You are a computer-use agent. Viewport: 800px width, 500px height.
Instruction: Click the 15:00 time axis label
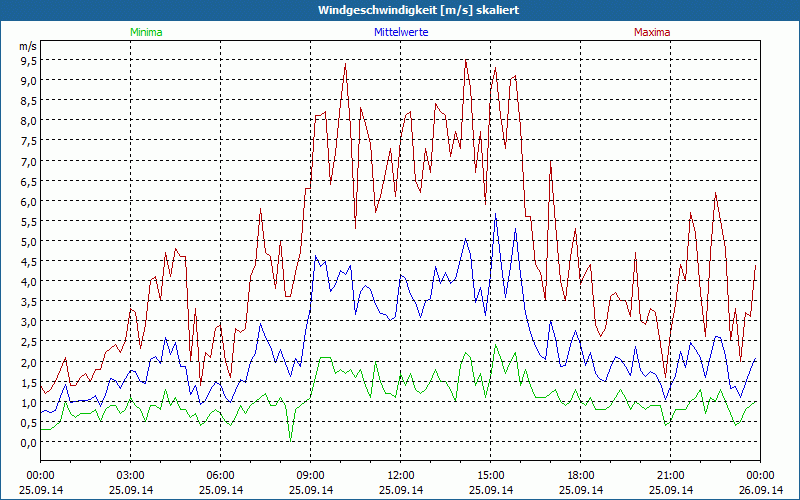coord(491,475)
